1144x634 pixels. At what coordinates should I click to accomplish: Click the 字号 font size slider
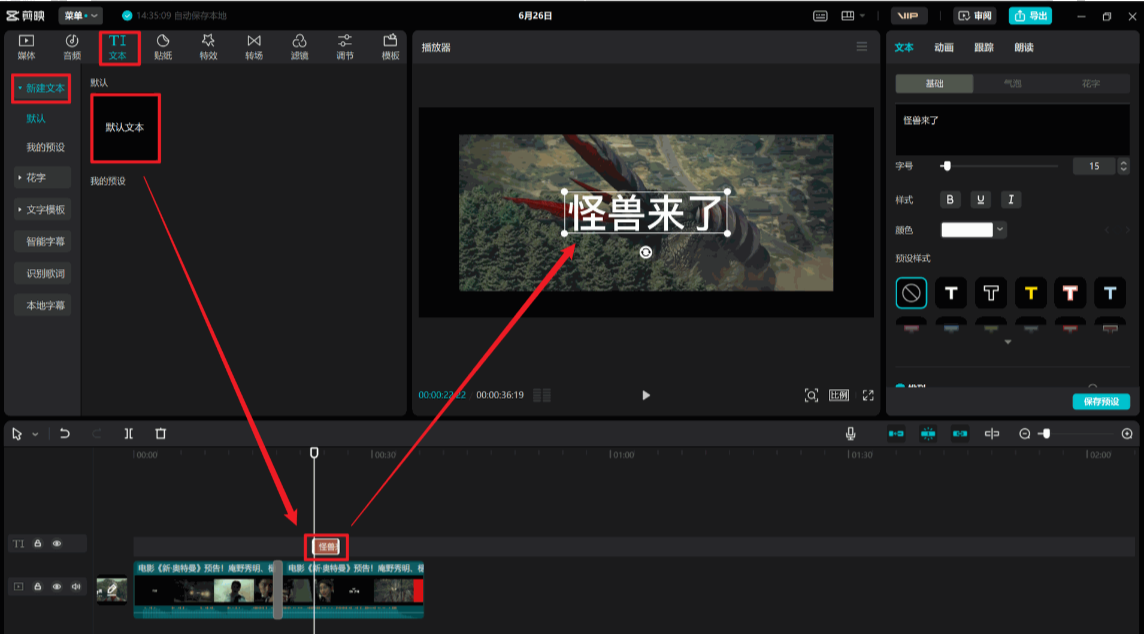coord(1000,166)
